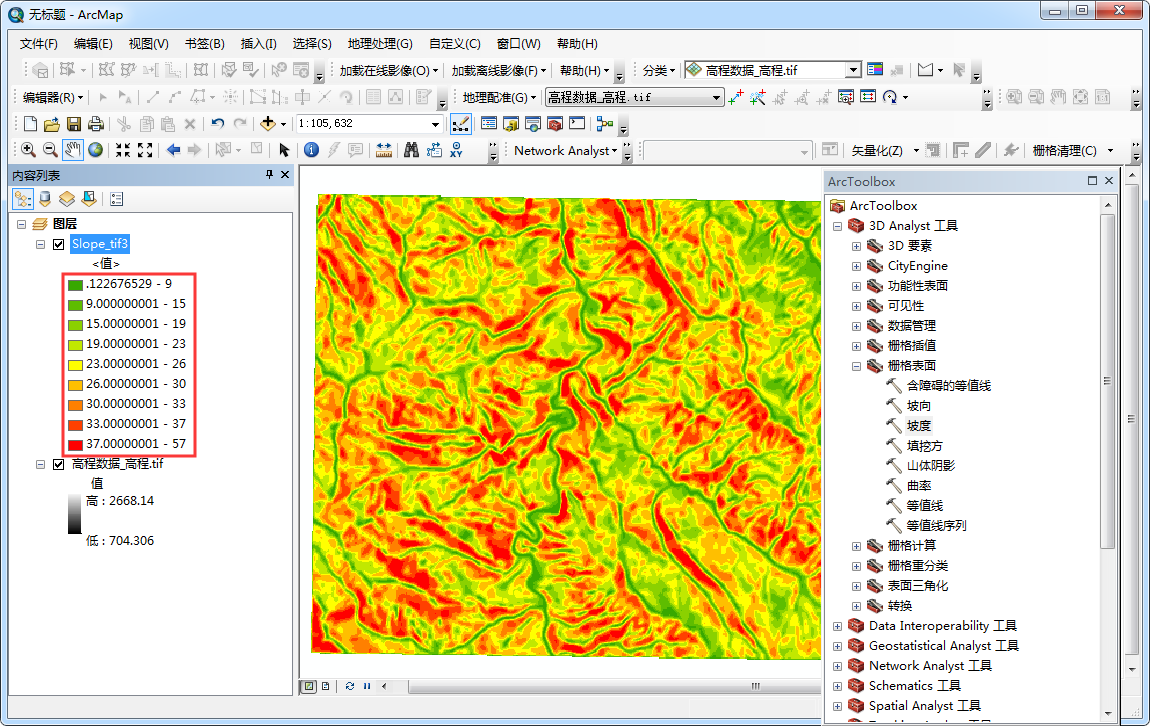Select the Zoom In tool
Image resolution: width=1150 pixels, height=726 pixels.
[28, 150]
